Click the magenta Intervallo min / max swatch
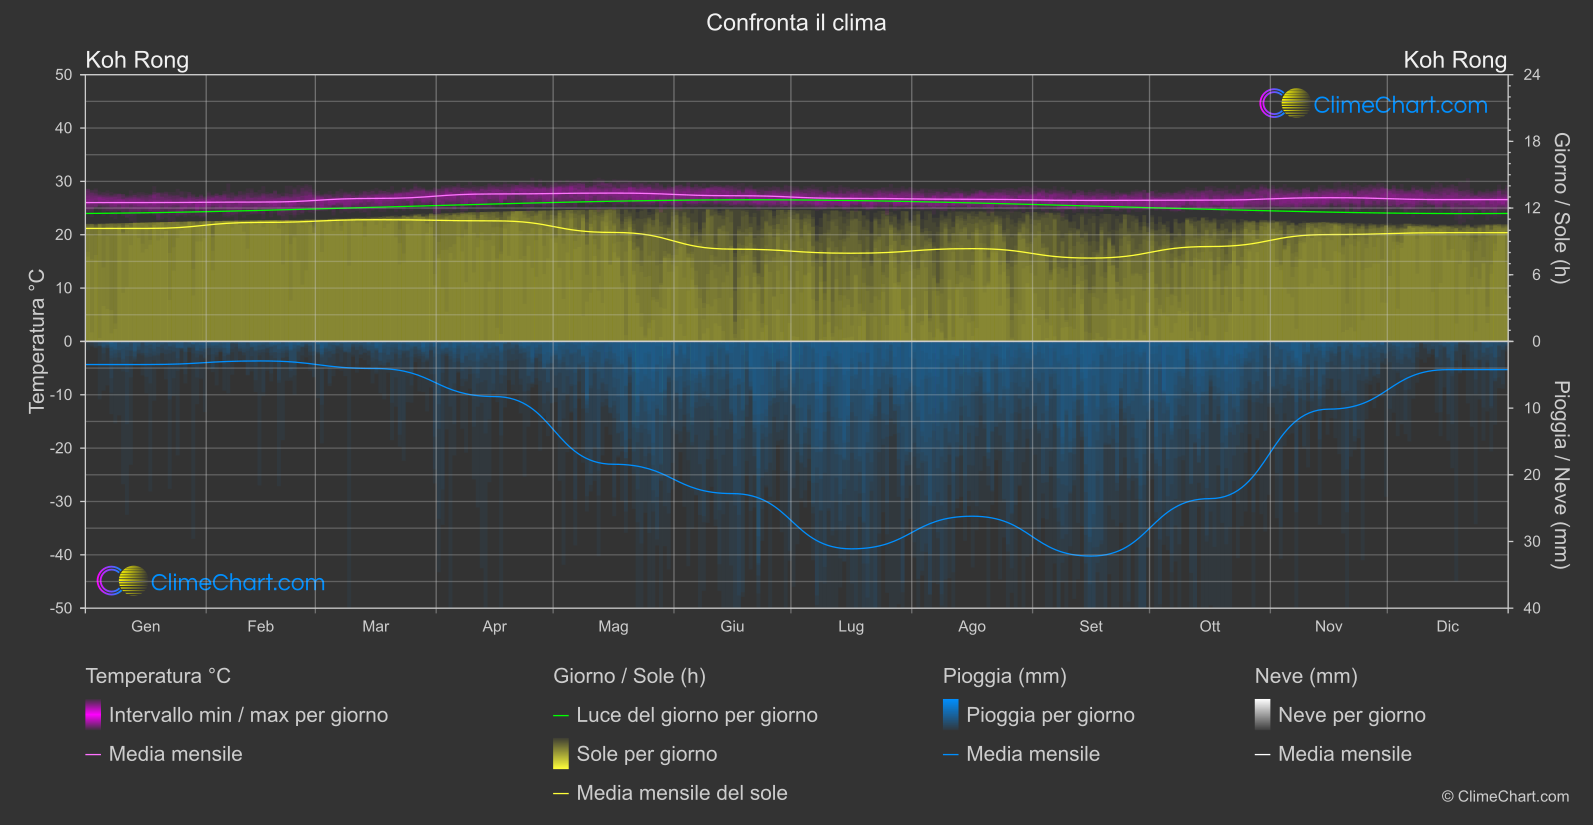Image resolution: width=1593 pixels, height=825 pixels. (x=93, y=715)
